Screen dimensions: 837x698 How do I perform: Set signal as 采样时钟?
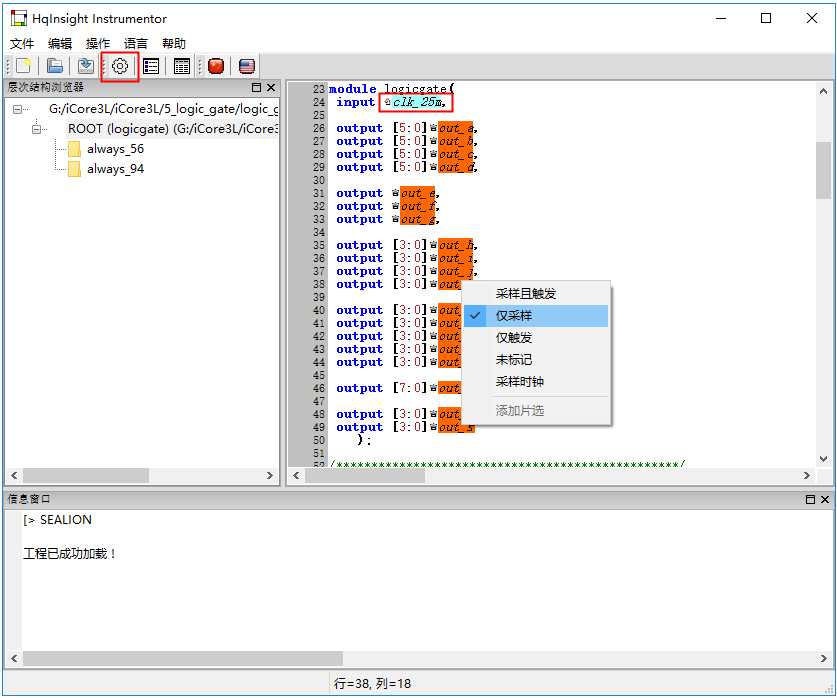520,382
